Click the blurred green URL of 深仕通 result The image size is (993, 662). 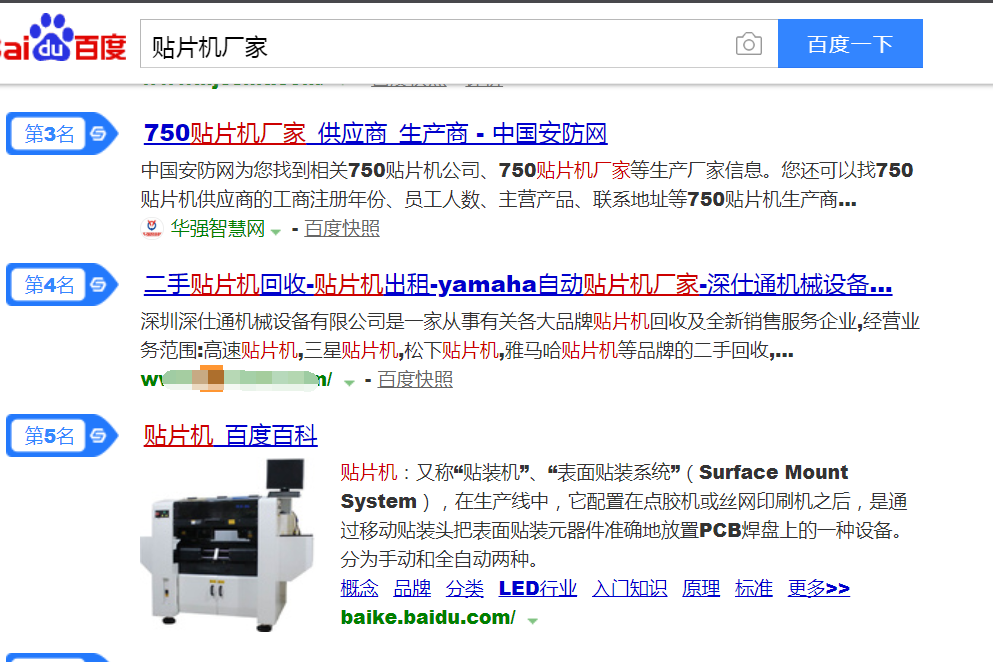tap(236, 379)
